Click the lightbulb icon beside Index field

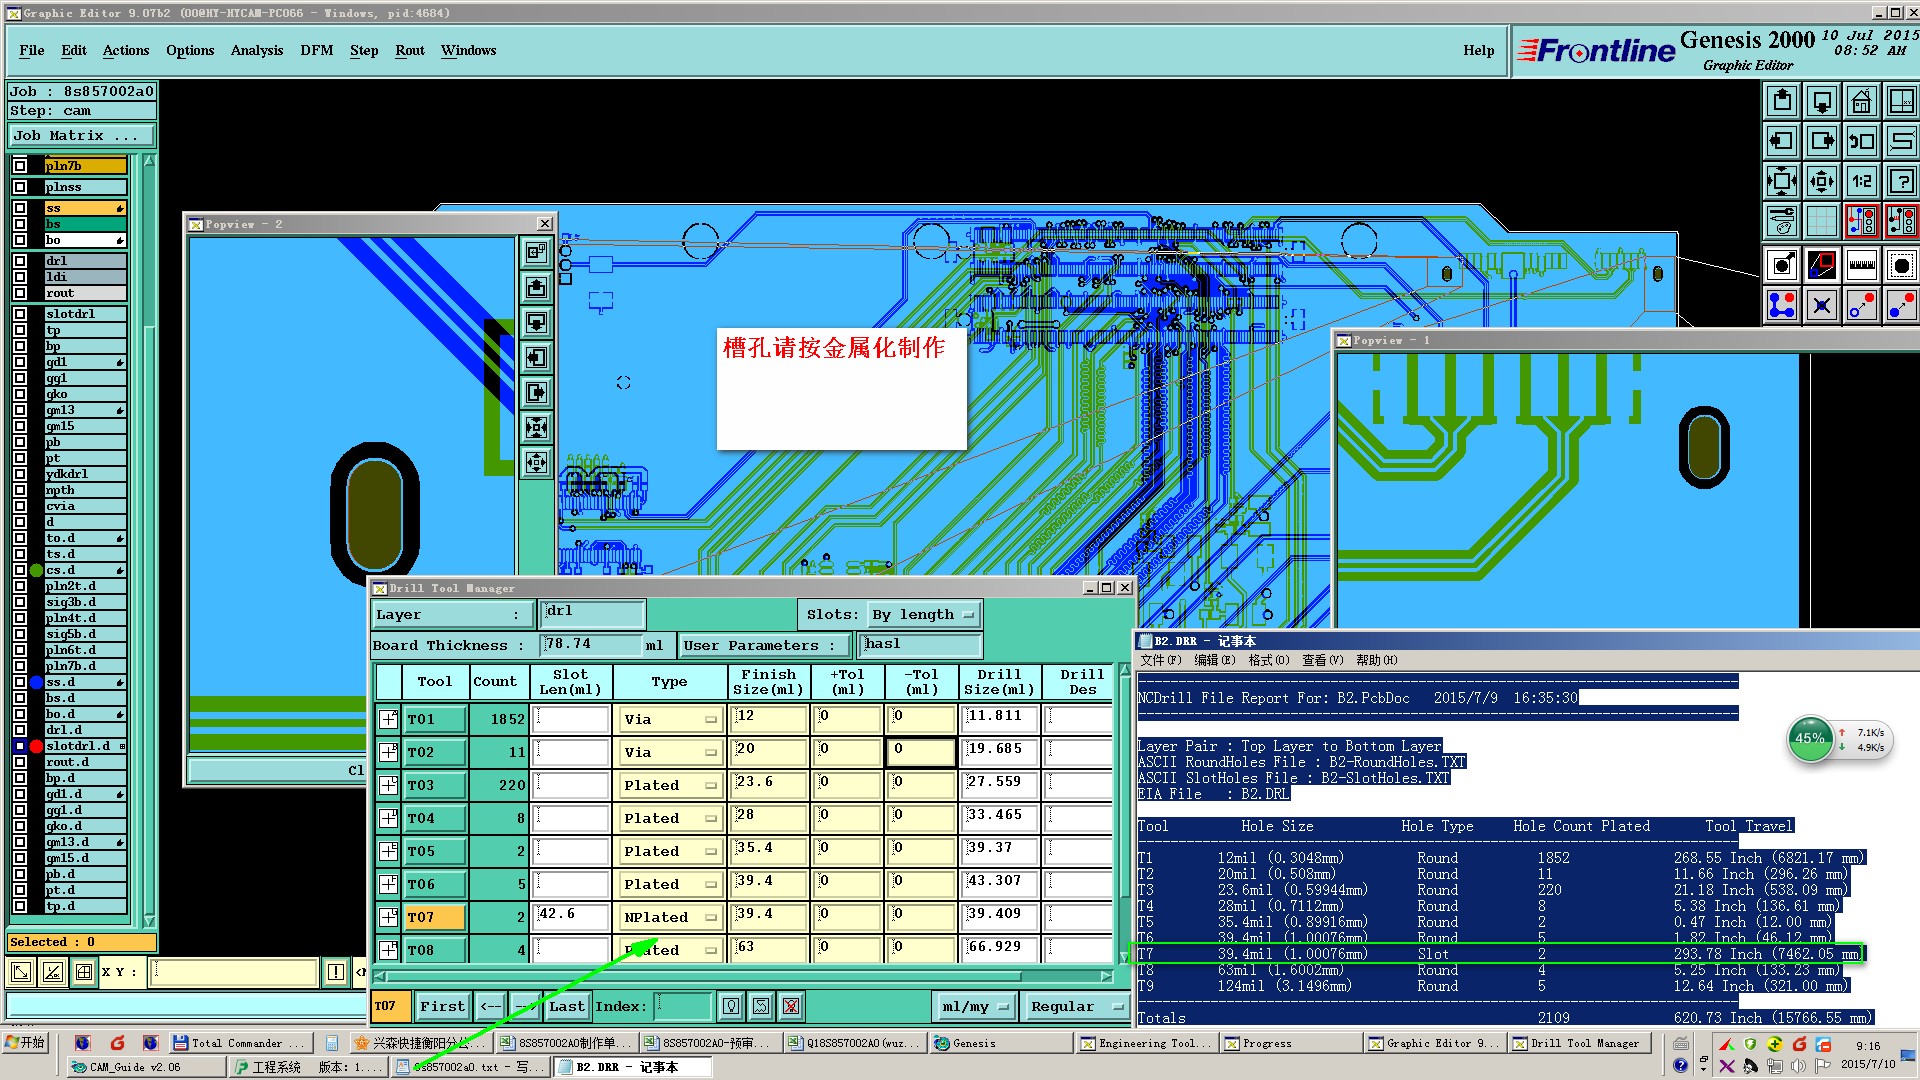(x=731, y=1006)
